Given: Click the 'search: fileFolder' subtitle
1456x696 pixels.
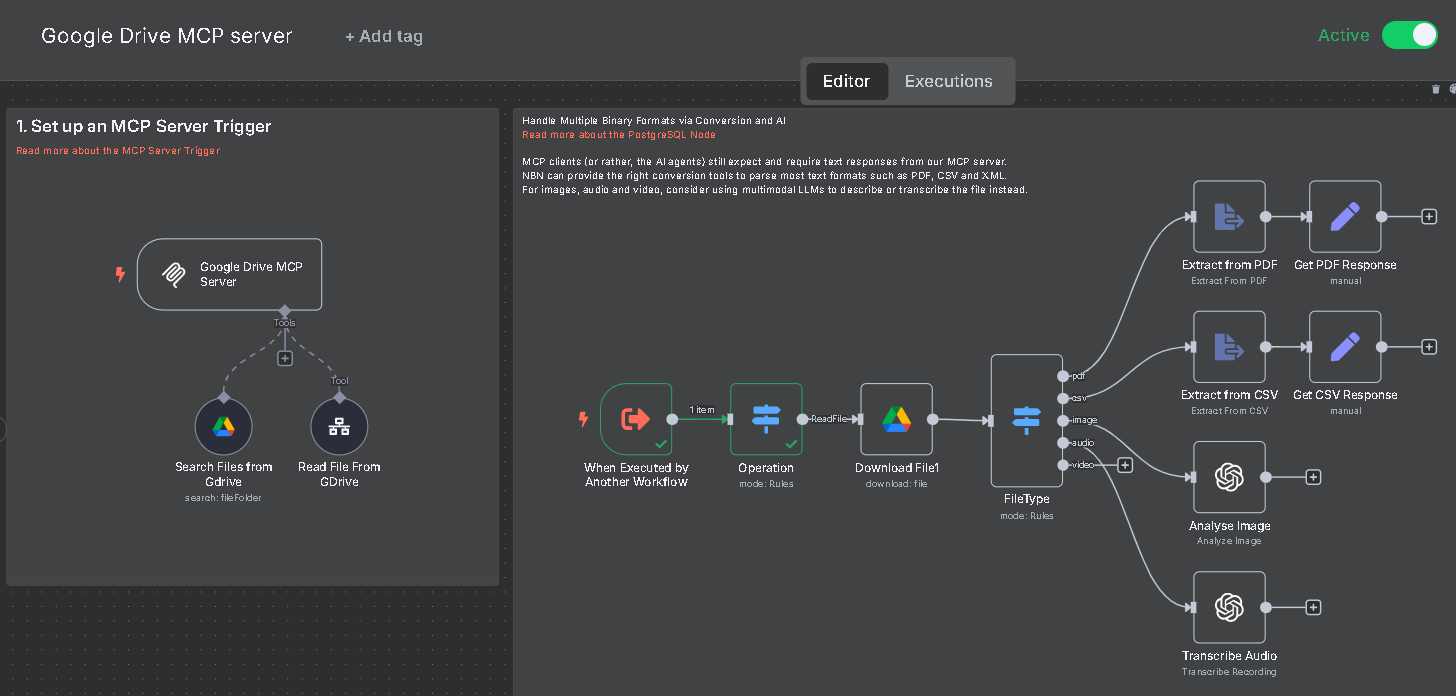Looking at the screenshot, I should [223, 498].
